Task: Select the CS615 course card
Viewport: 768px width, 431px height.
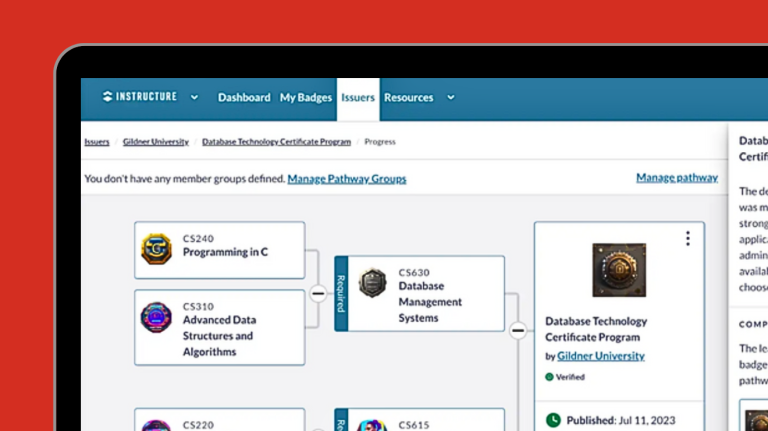Action: pos(419,420)
